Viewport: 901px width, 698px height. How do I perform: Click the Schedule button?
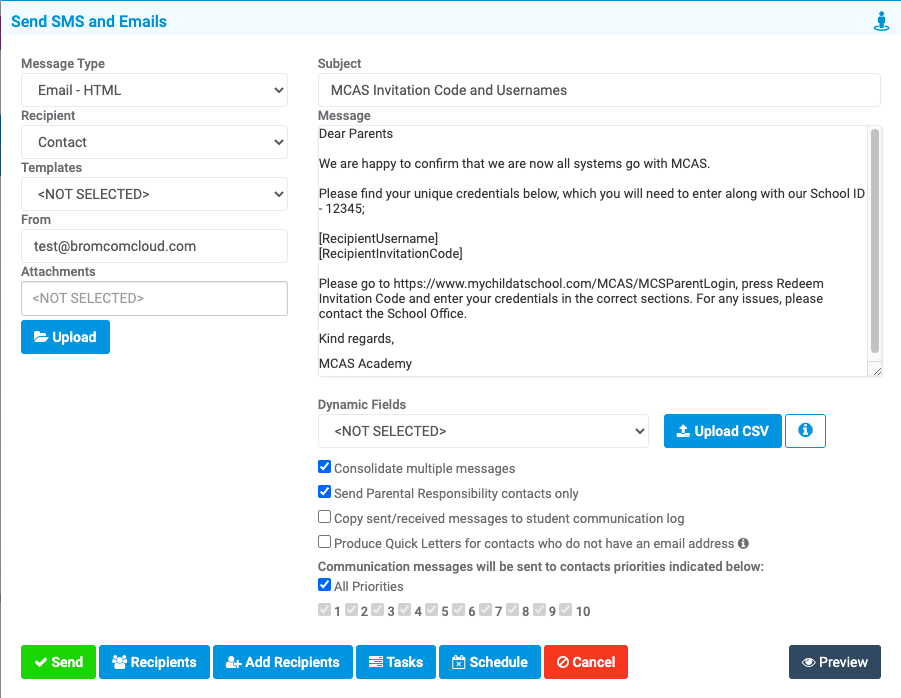[490, 662]
